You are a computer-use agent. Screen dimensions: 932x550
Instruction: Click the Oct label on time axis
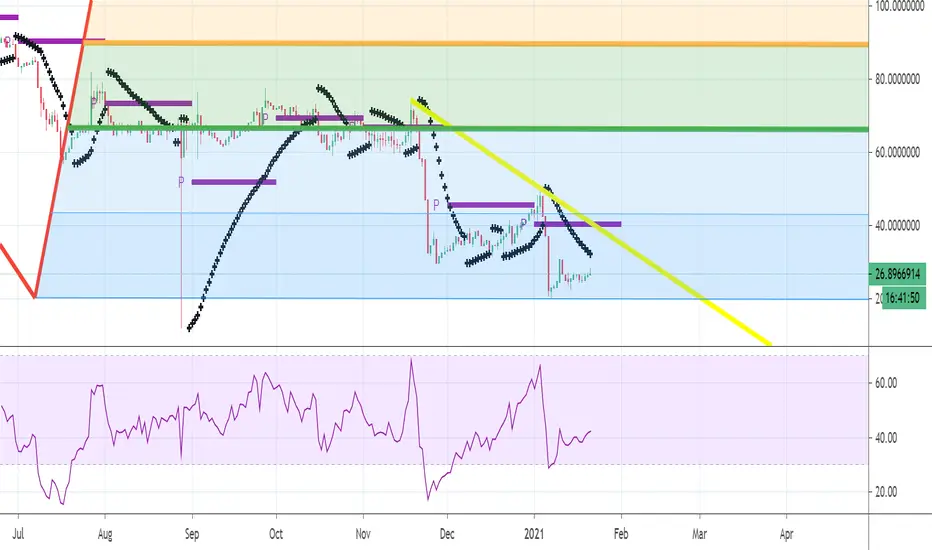(x=276, y=534)
